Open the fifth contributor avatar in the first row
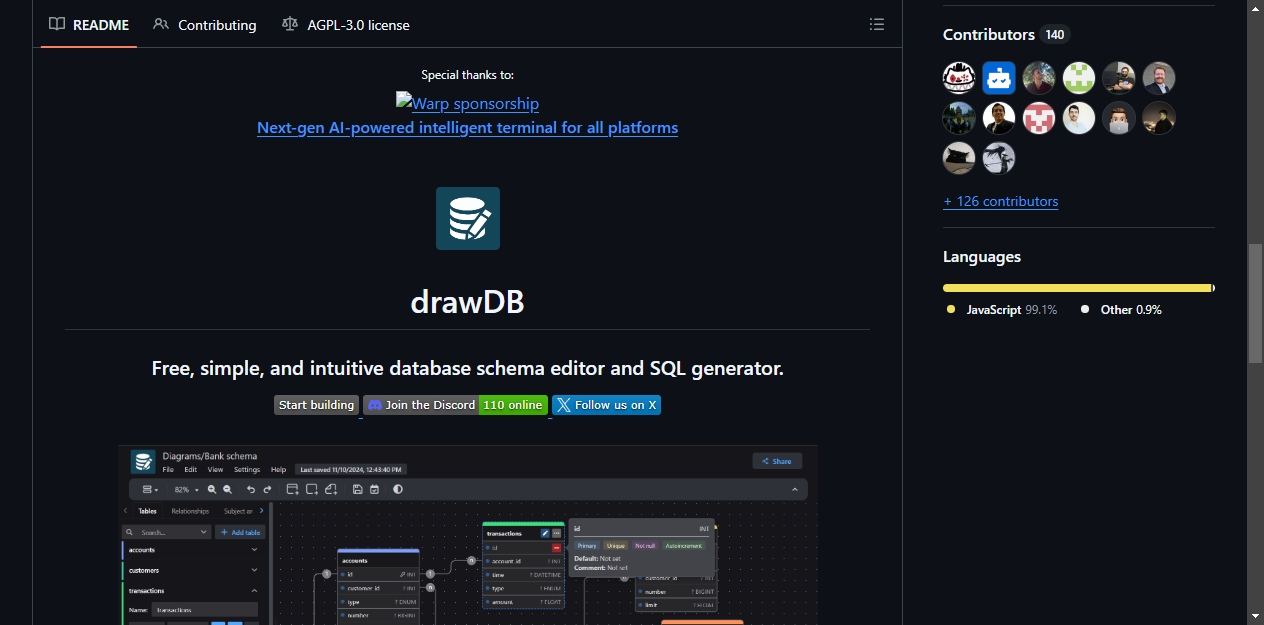 [1119, 78]
